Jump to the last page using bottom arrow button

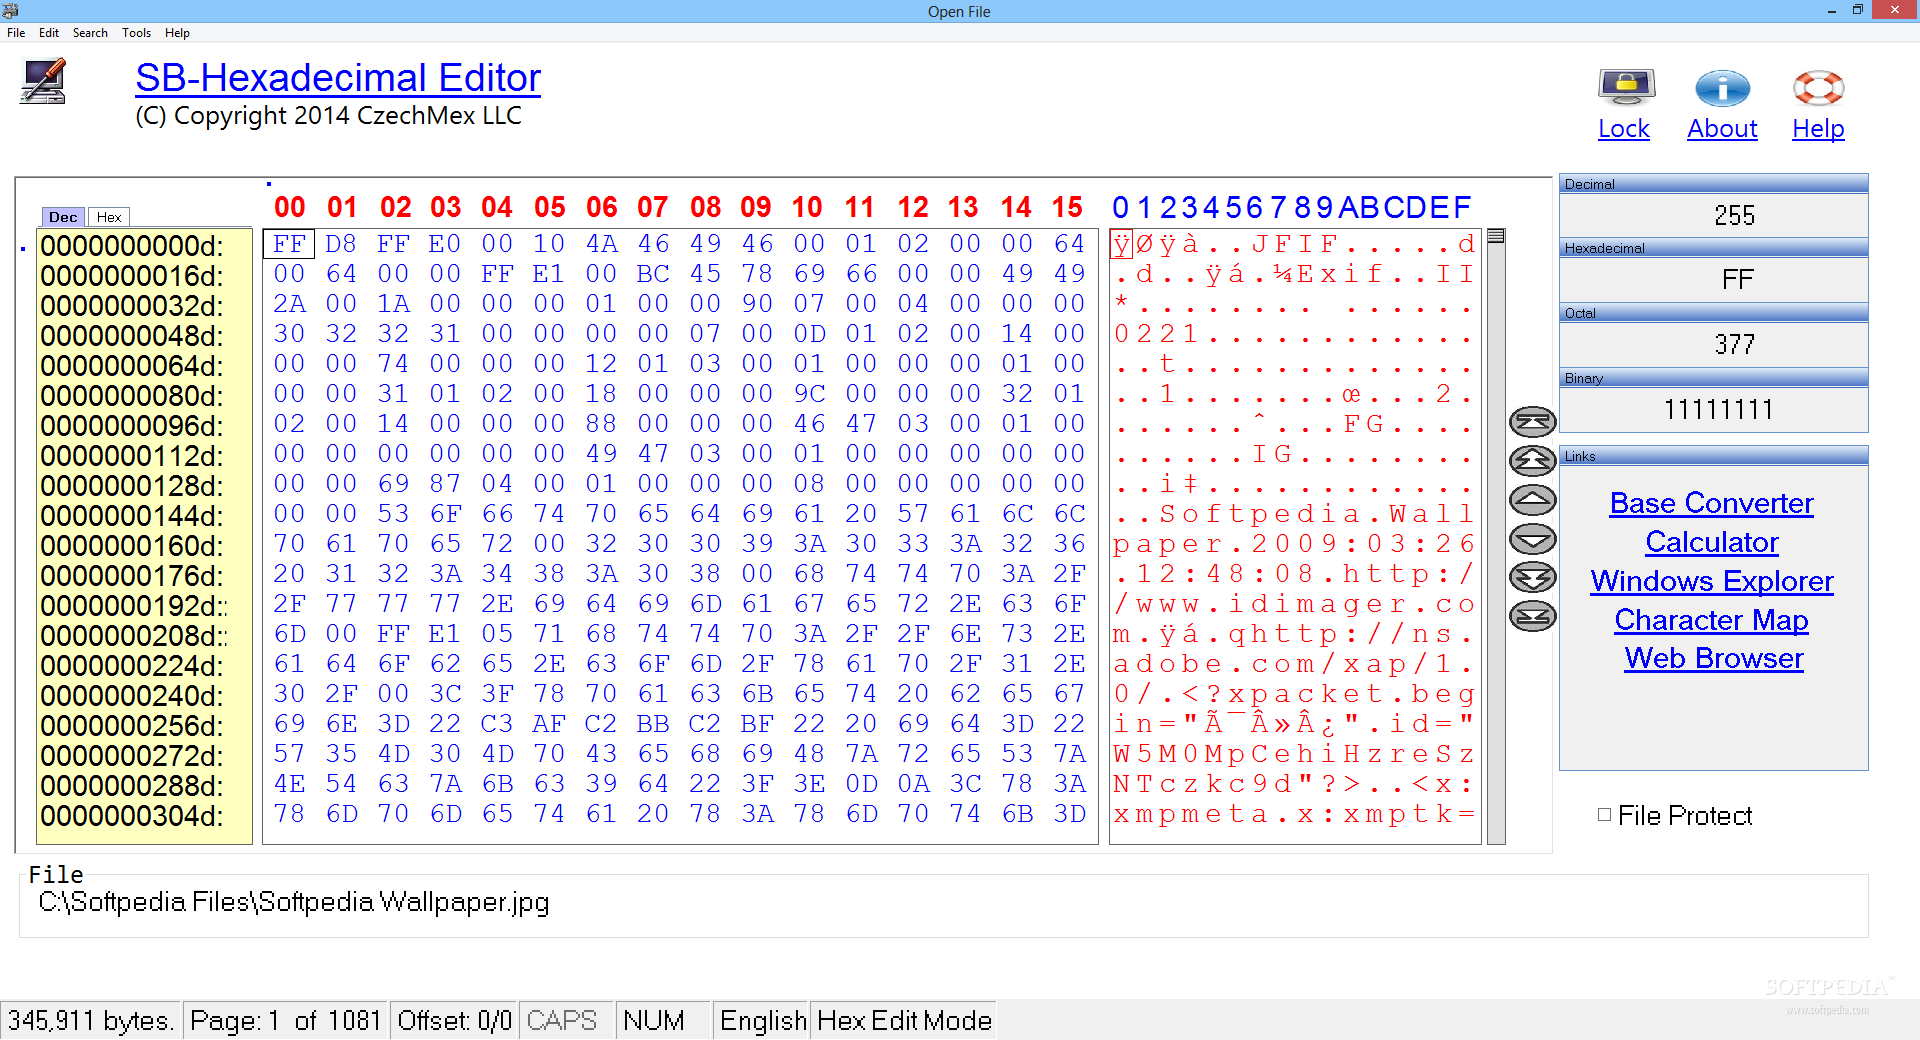click(1532, 616)
